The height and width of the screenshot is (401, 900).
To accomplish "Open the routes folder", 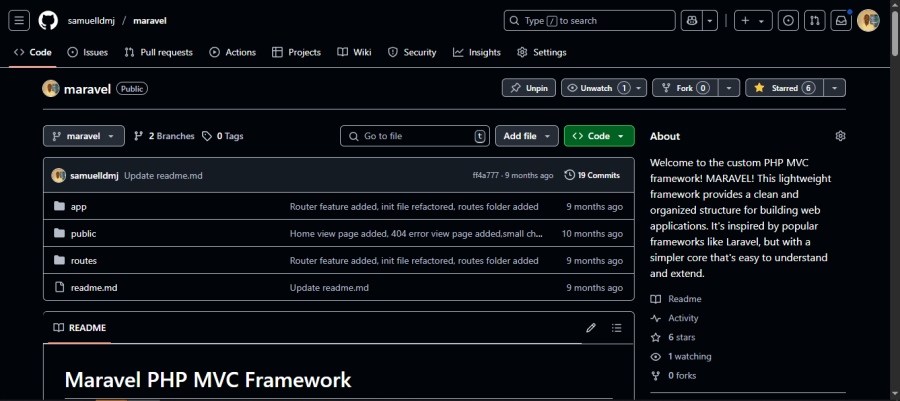I will coord(84,260).
